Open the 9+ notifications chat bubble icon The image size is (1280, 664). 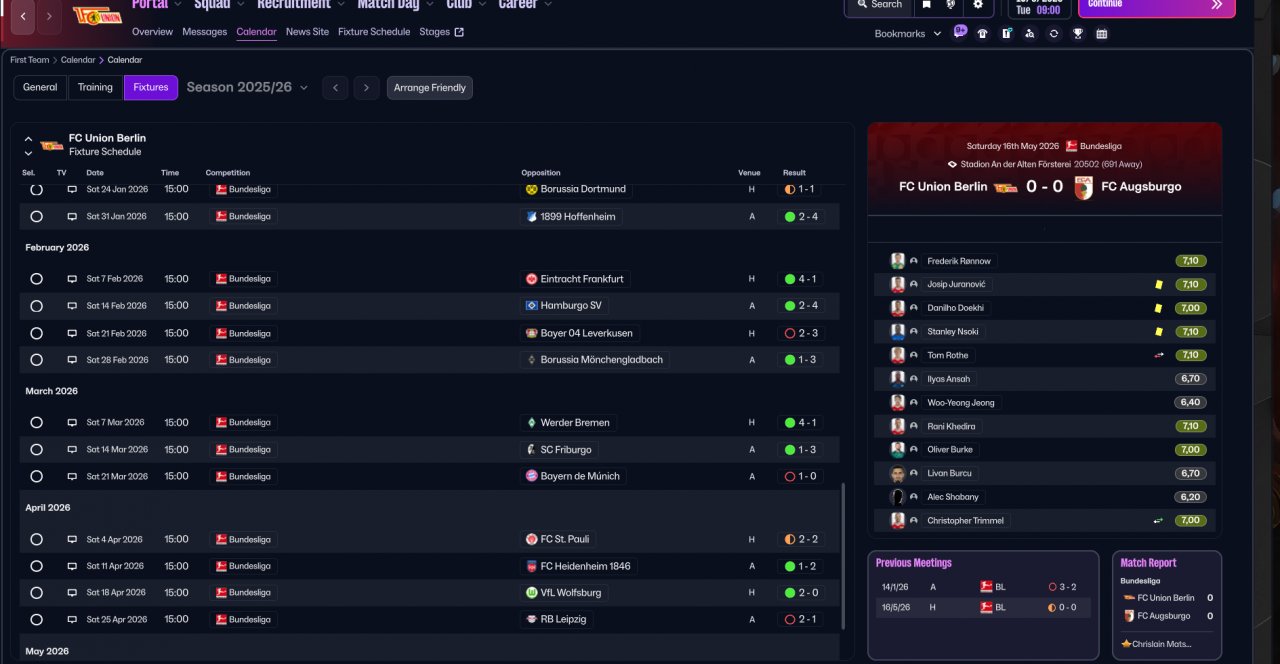coord(960,32)
